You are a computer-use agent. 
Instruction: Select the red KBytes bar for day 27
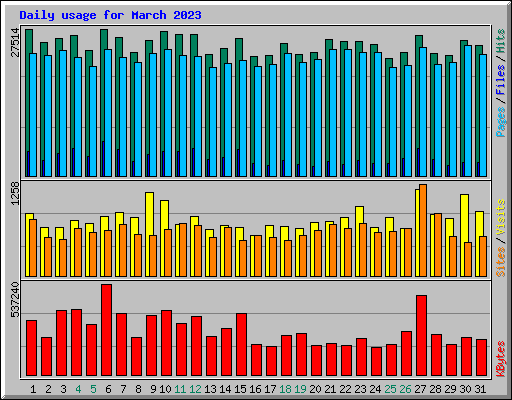[422, 336]
